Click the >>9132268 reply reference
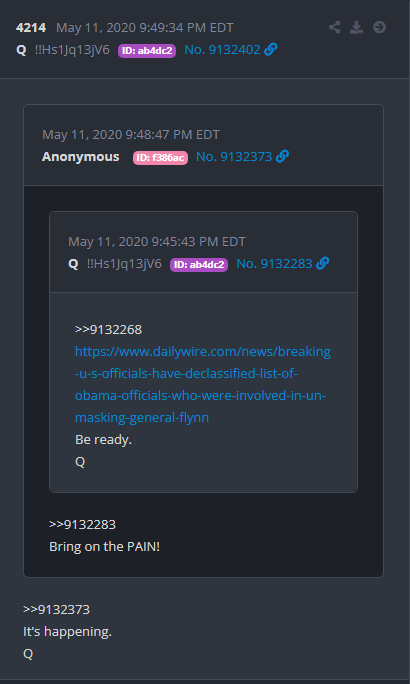 tap(108, 329)
